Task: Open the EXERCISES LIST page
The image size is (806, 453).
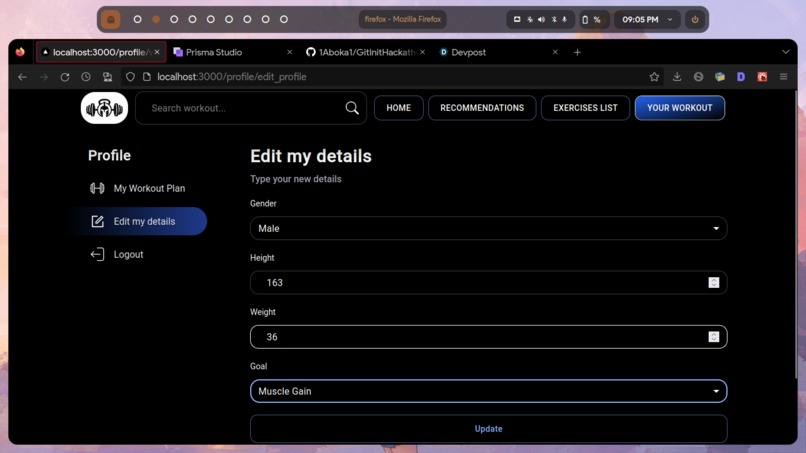Action: coord(585,108)
